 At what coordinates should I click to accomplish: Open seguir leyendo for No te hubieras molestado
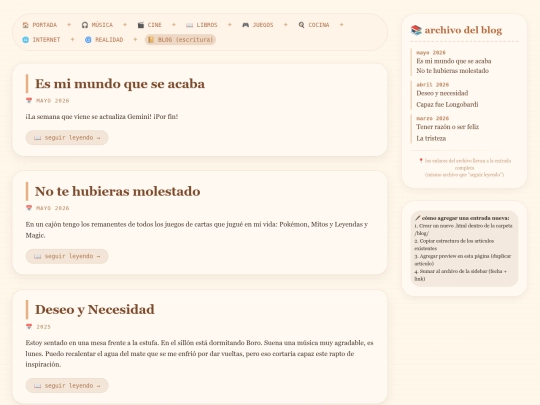point(67,256)
